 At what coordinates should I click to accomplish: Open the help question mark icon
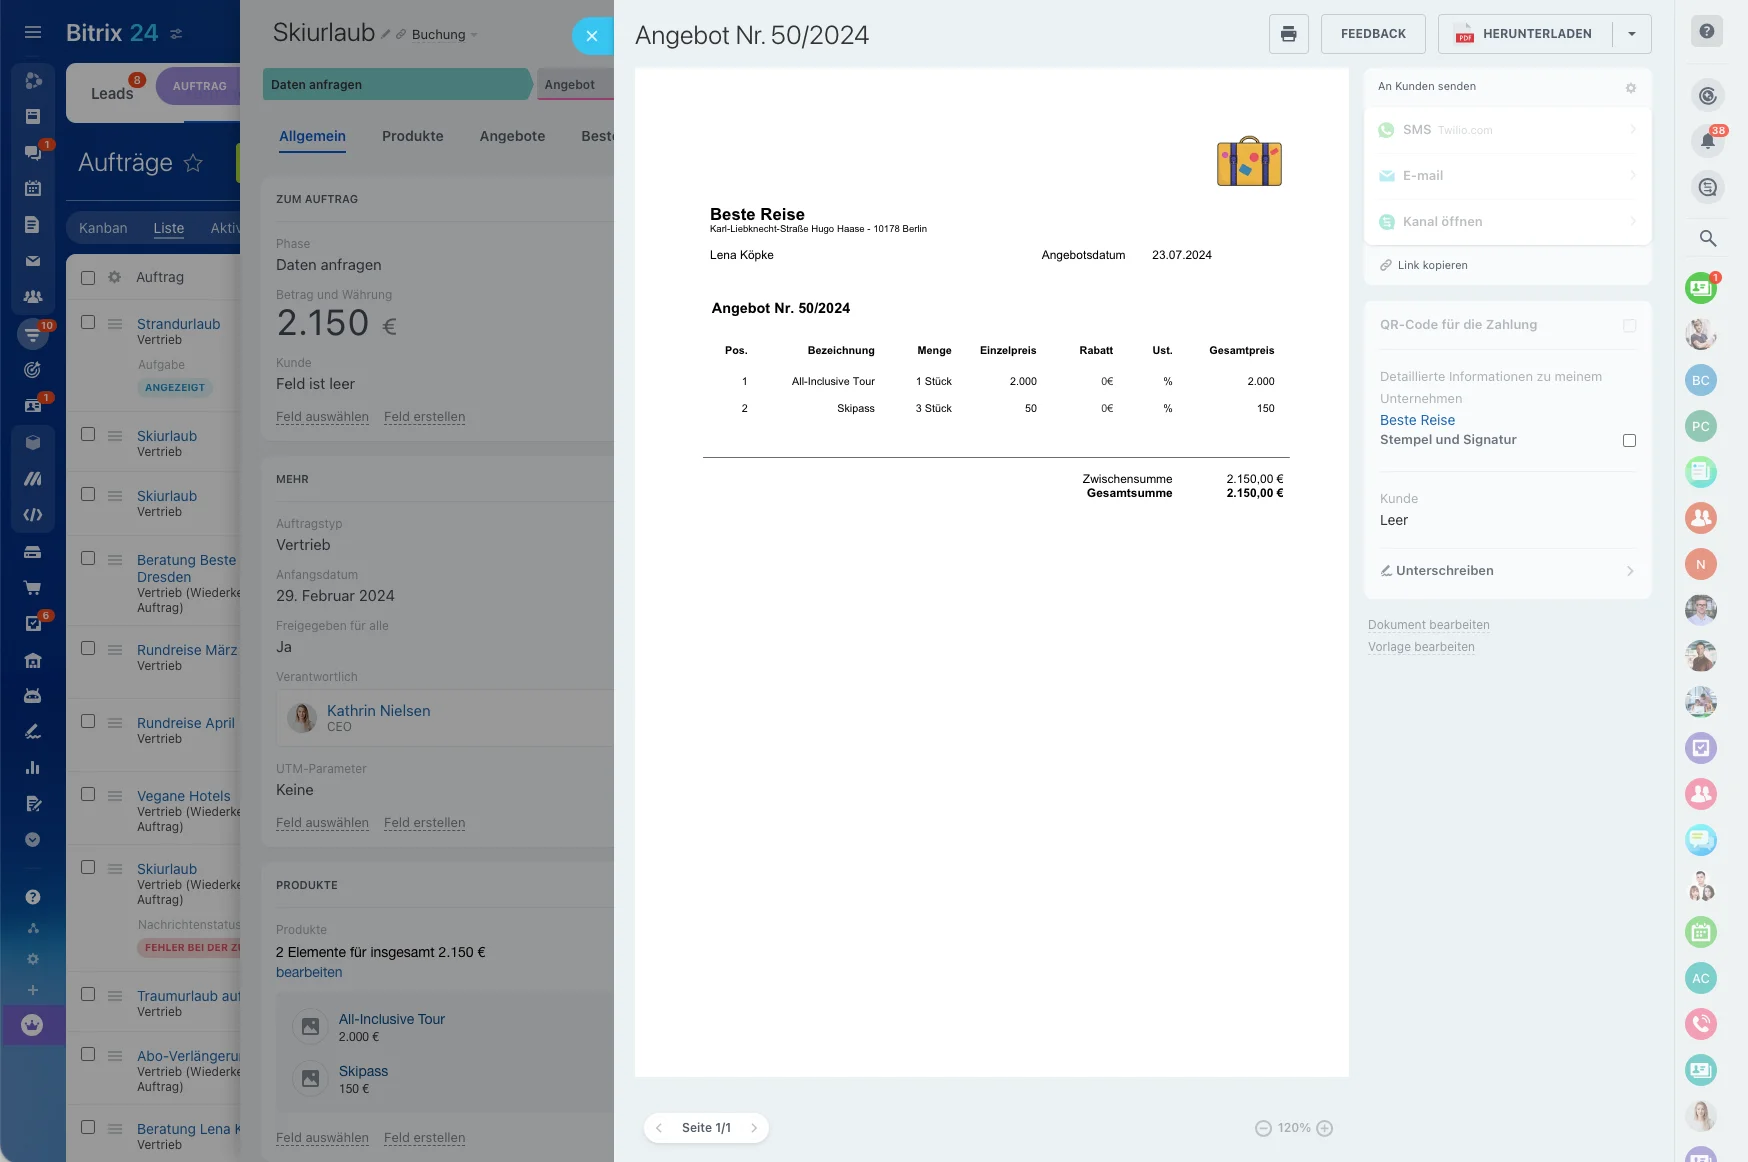pos(1707,32)
